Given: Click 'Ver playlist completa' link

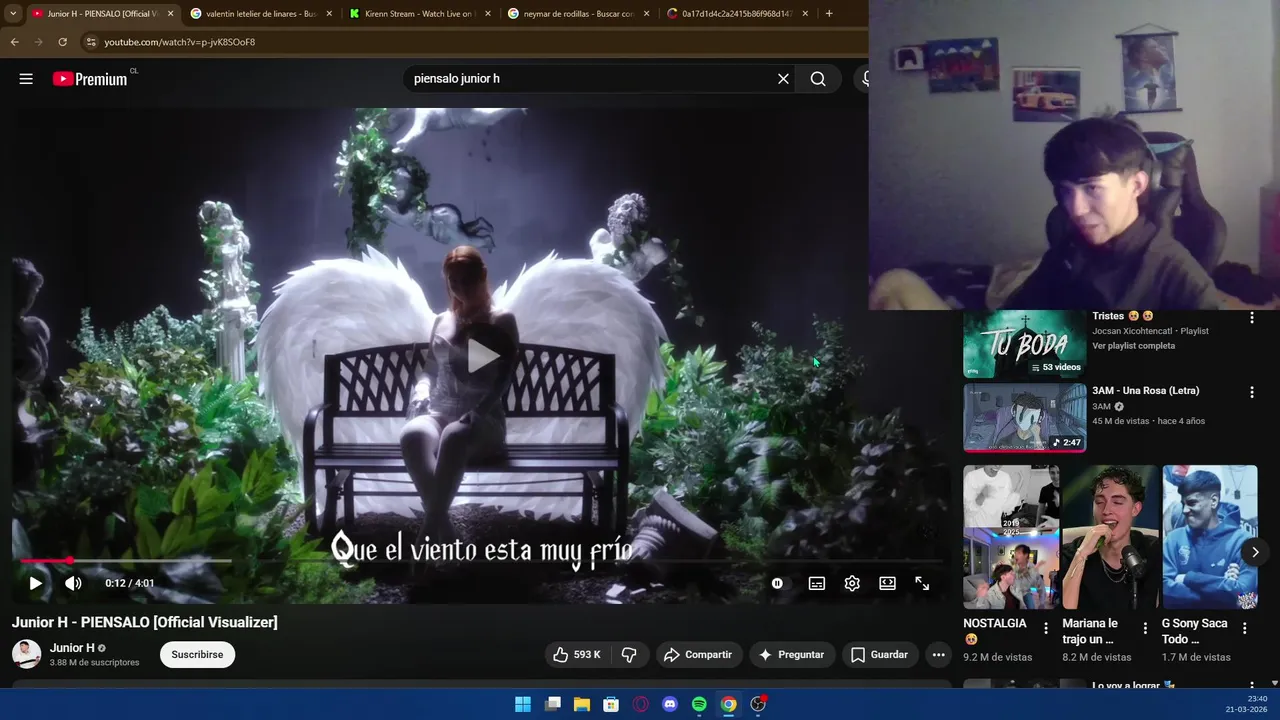Looking at the screenshot, I should 1133,346.
